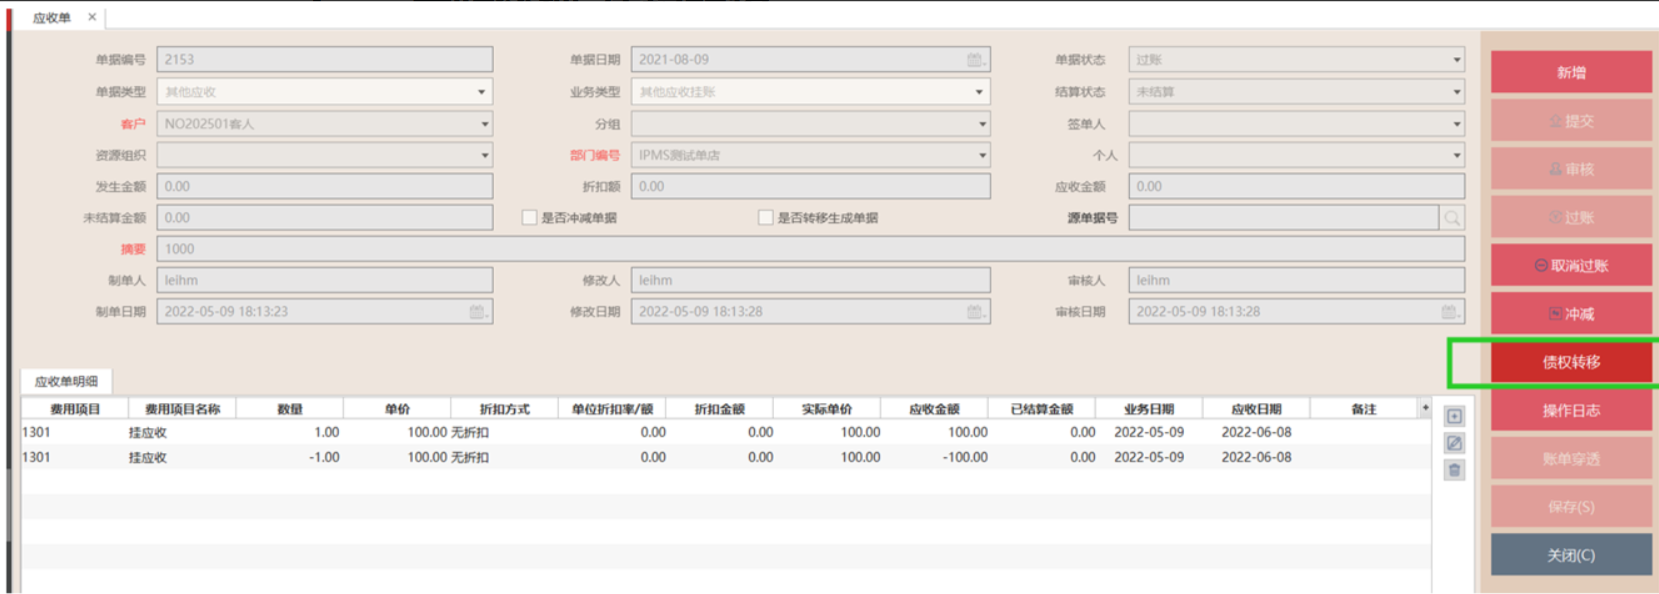Close the 应收单 tab with X

[x=92, y=17]
